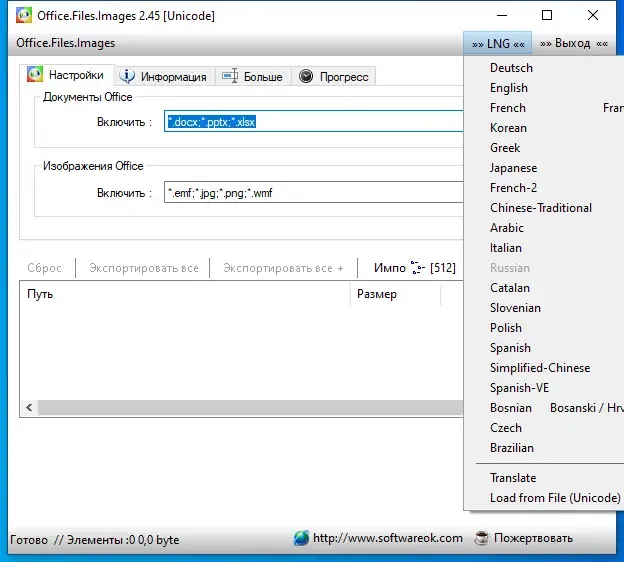This screenshot has height=562, width=624.
Task: Click the Выход exit button
Action: pos(573,43)
